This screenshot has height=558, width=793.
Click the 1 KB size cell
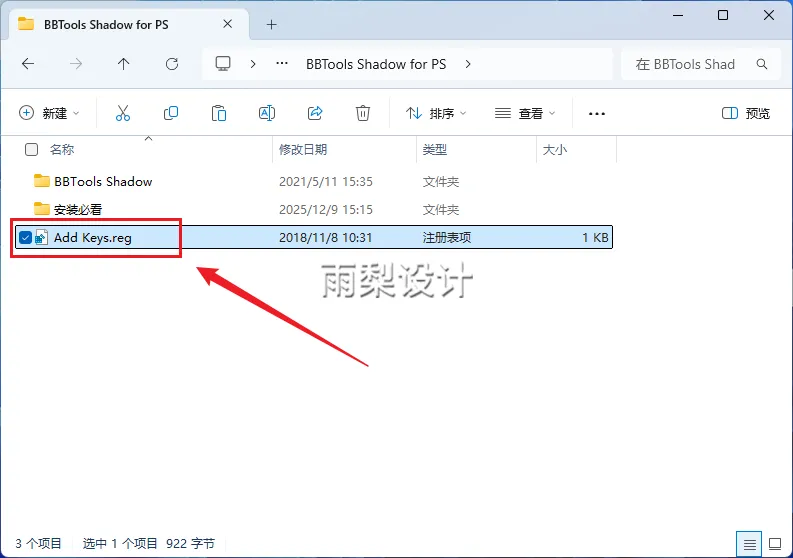[595, 237]
